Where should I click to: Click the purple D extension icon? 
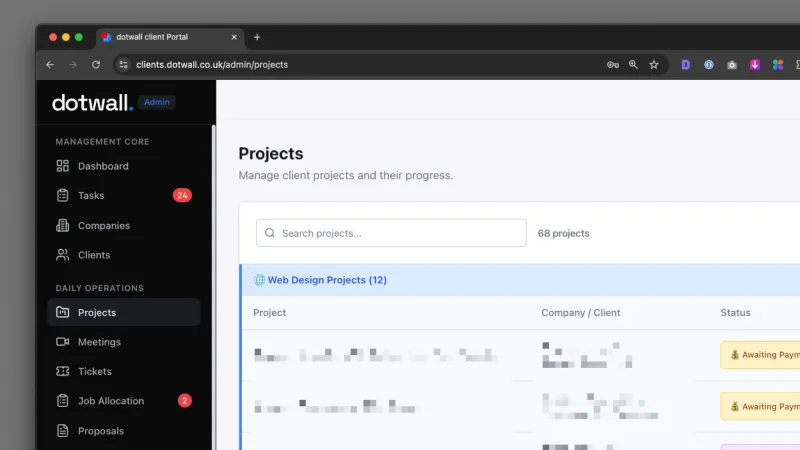(x=686, y=65)
